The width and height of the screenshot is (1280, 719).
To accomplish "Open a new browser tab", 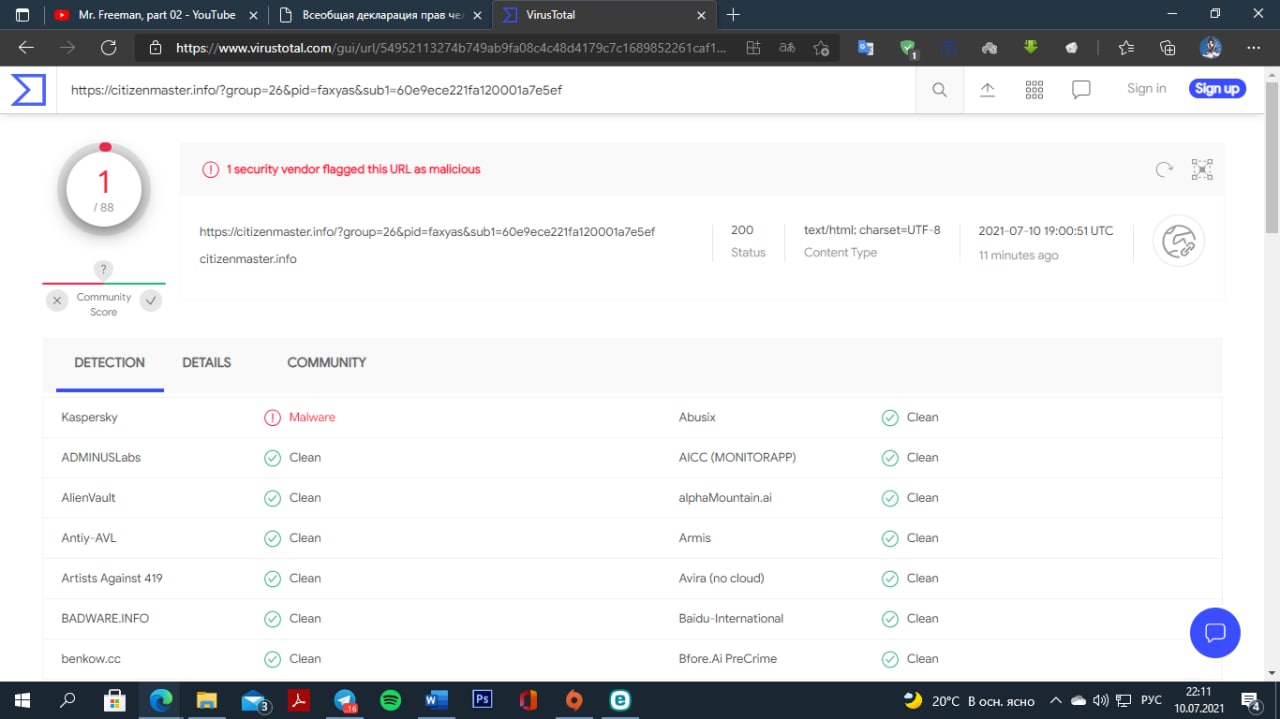I will click(733, 15).
